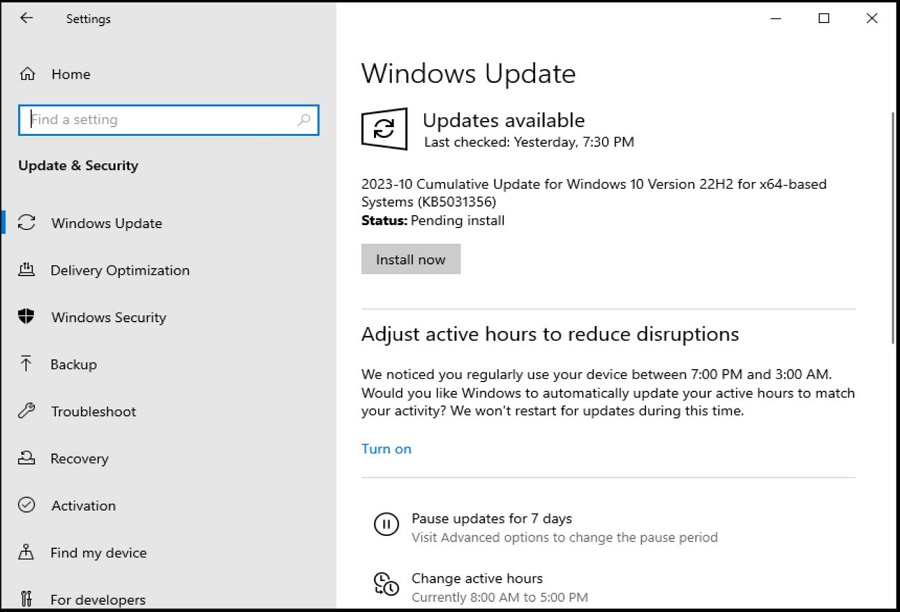This screenshot has width=900, height=612.
Task: Open Delivery Optimization settings
Action: [x=119, y=270]
